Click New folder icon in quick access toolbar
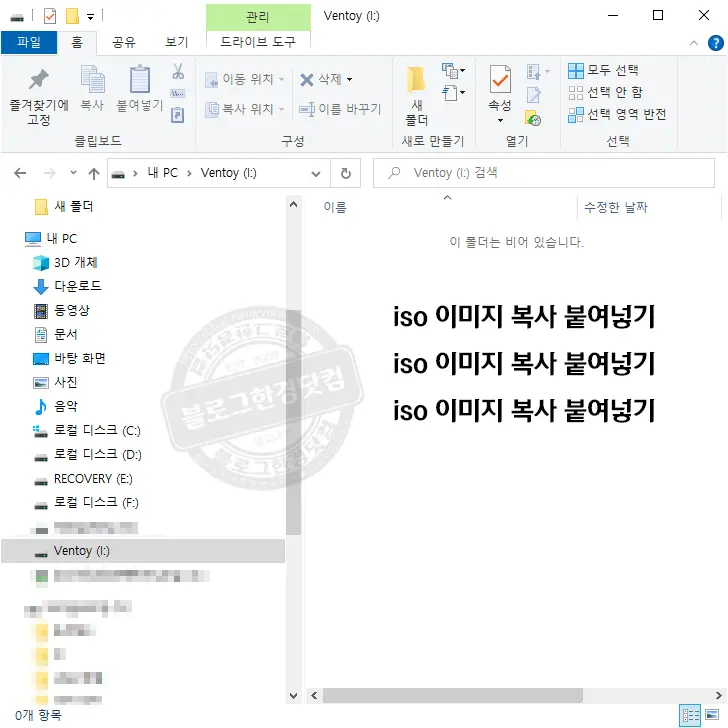728x728 pixels. click(72, 16)
